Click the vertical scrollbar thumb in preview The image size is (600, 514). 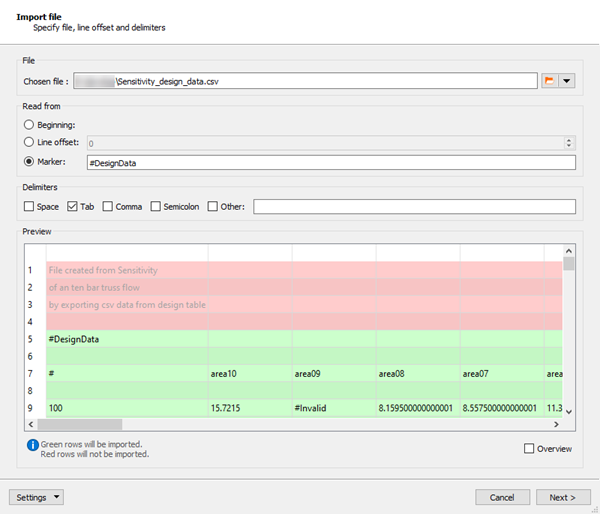pyautogui.click(x=569, y=264)
